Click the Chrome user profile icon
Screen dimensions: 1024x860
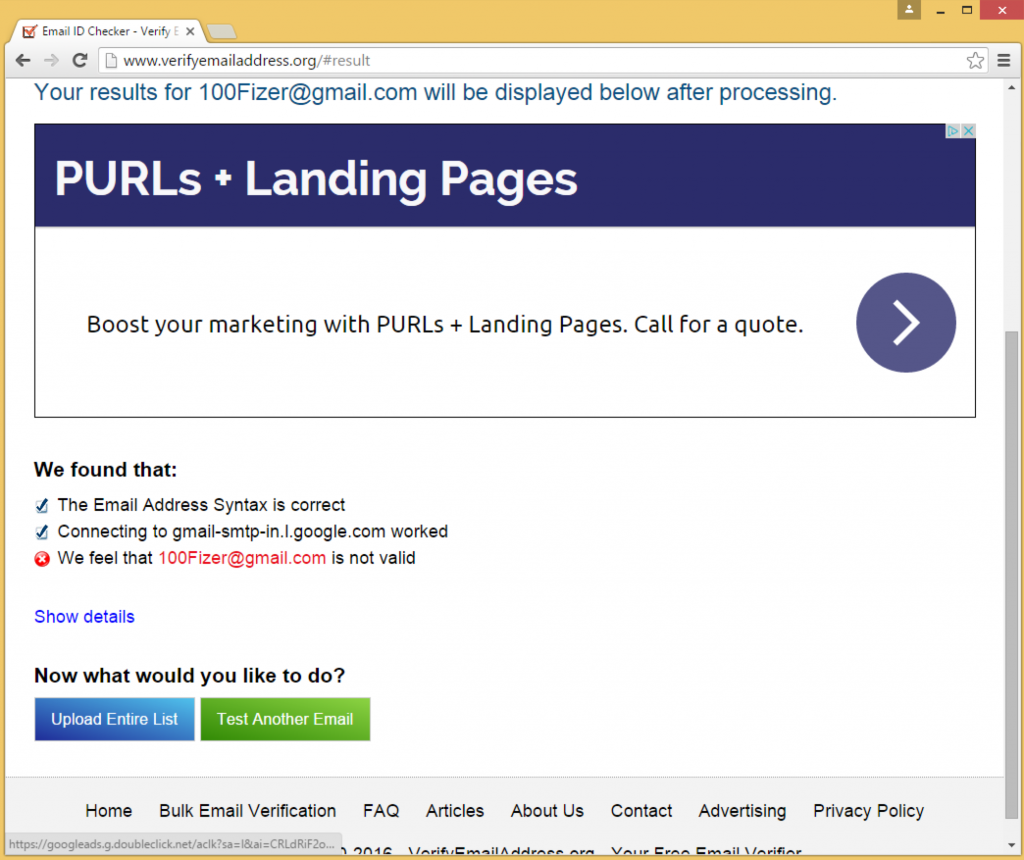click(909, 10)
